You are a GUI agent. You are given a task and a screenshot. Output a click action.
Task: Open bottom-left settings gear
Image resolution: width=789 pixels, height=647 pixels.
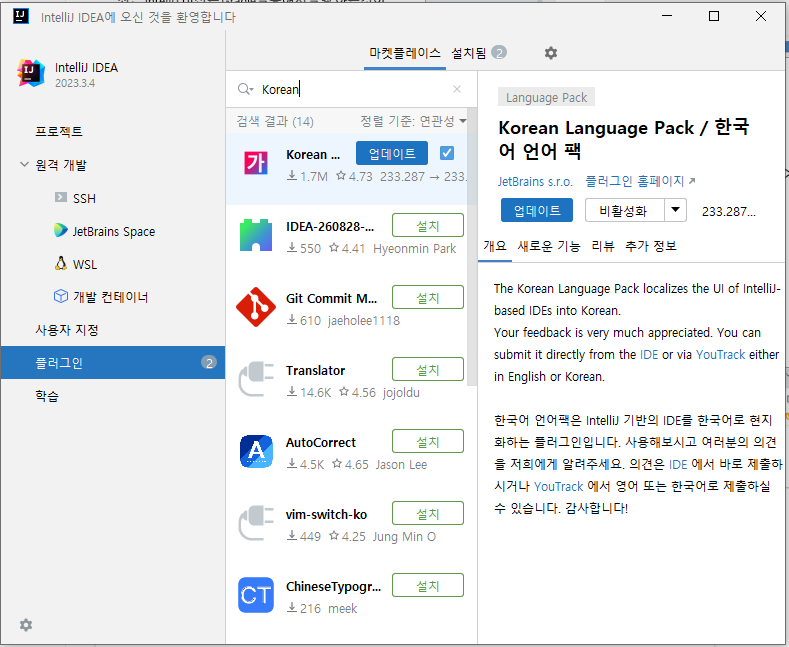[26, 625]
